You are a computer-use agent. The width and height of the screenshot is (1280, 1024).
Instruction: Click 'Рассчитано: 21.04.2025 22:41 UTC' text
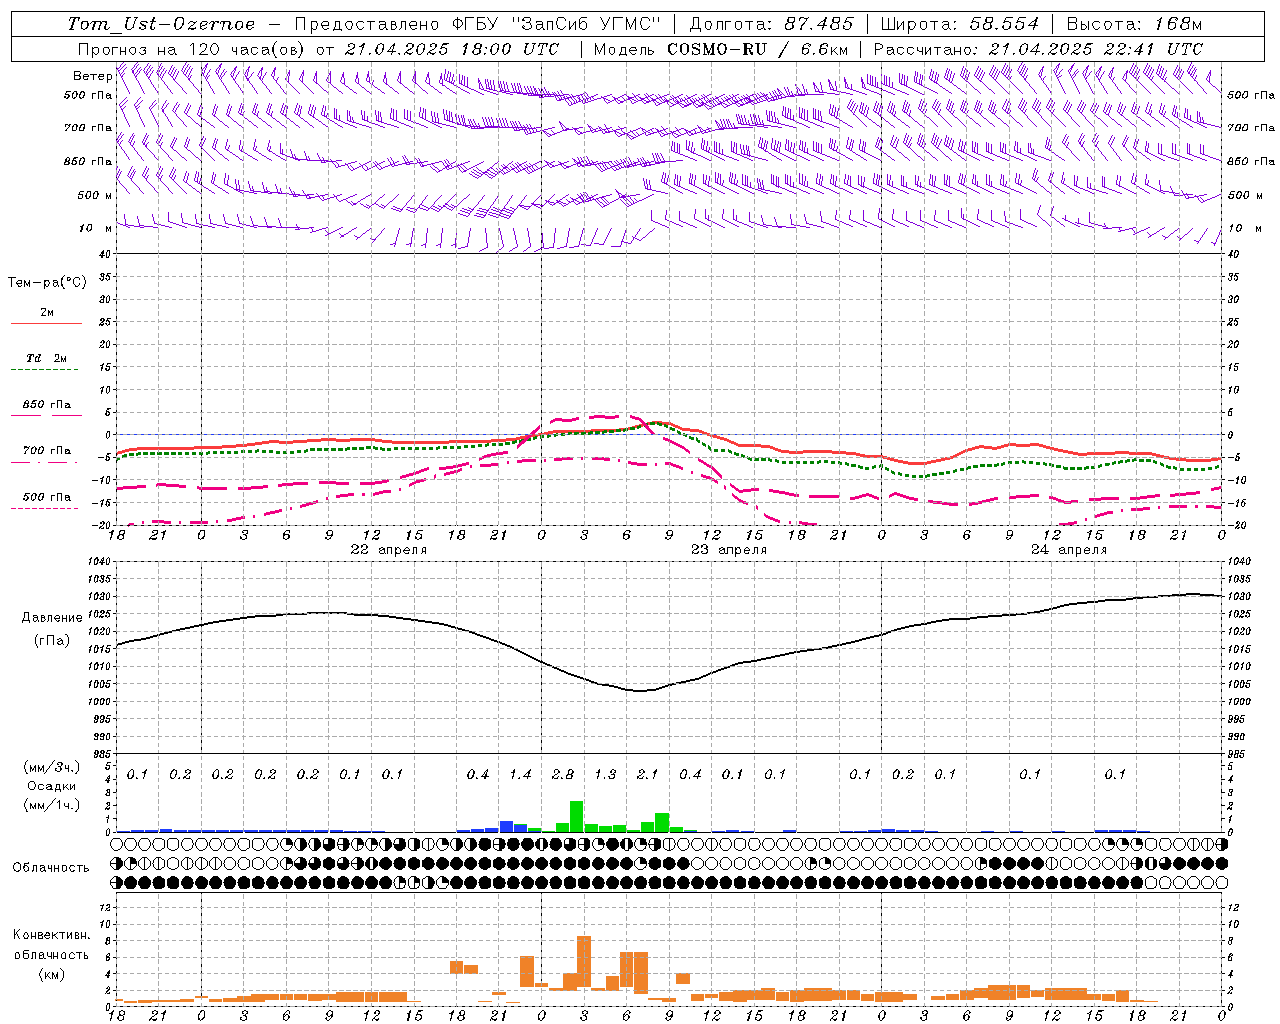click(1039, 49)
